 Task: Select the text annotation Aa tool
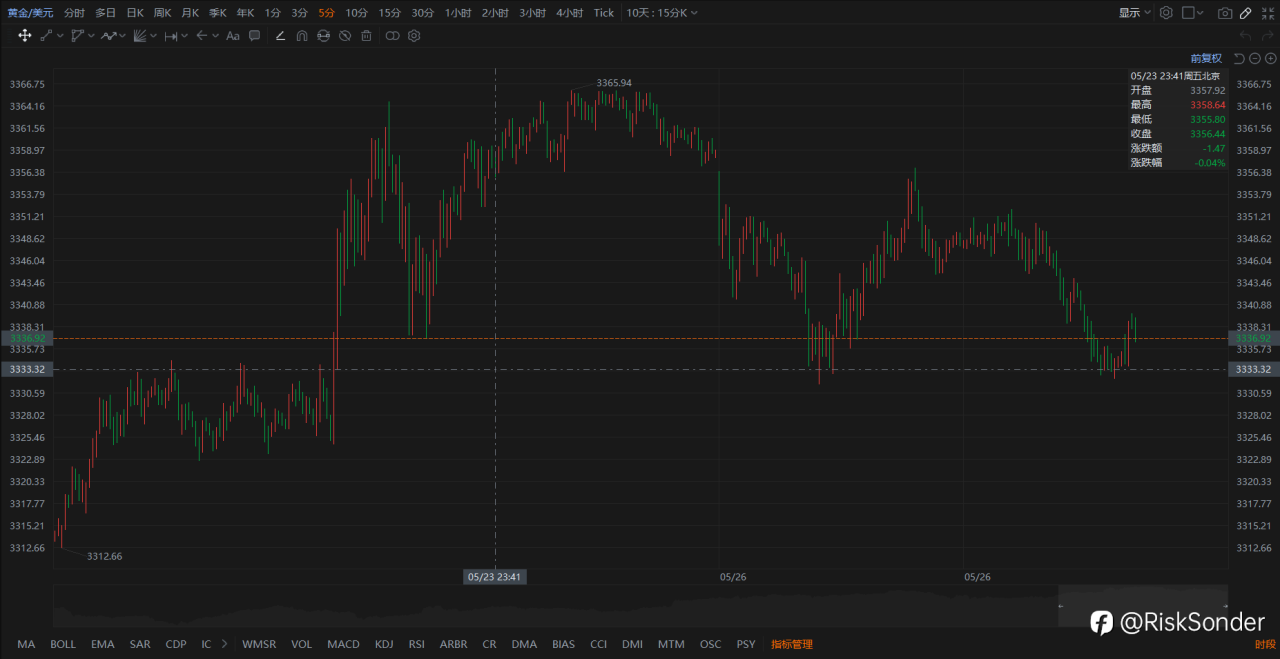pyautogui.click(x=233, y=35)
